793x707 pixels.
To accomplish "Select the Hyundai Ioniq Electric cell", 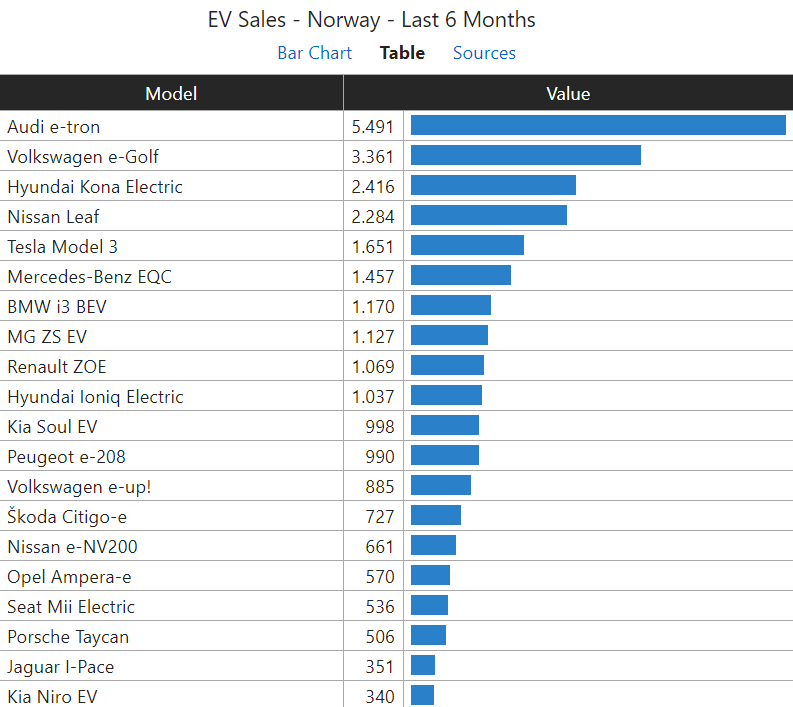I will pos(171,396).
